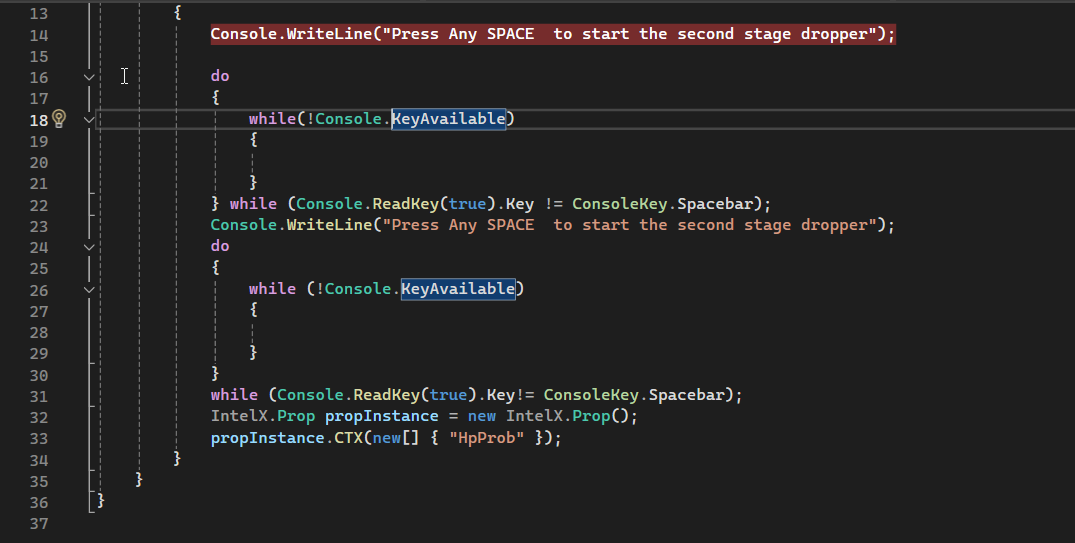Place cursor on ReadKey in line 31

click(x=386, y=395)
